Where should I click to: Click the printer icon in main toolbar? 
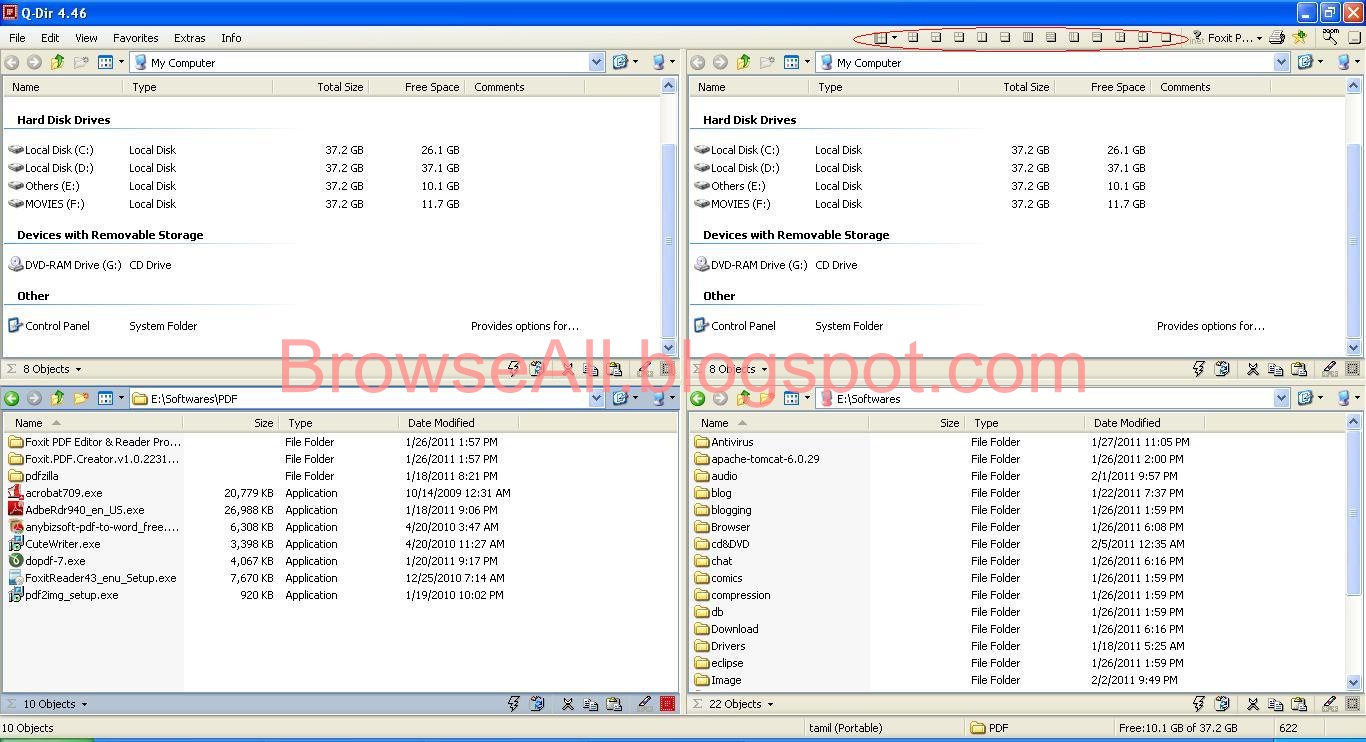[x=1277, y=38]
